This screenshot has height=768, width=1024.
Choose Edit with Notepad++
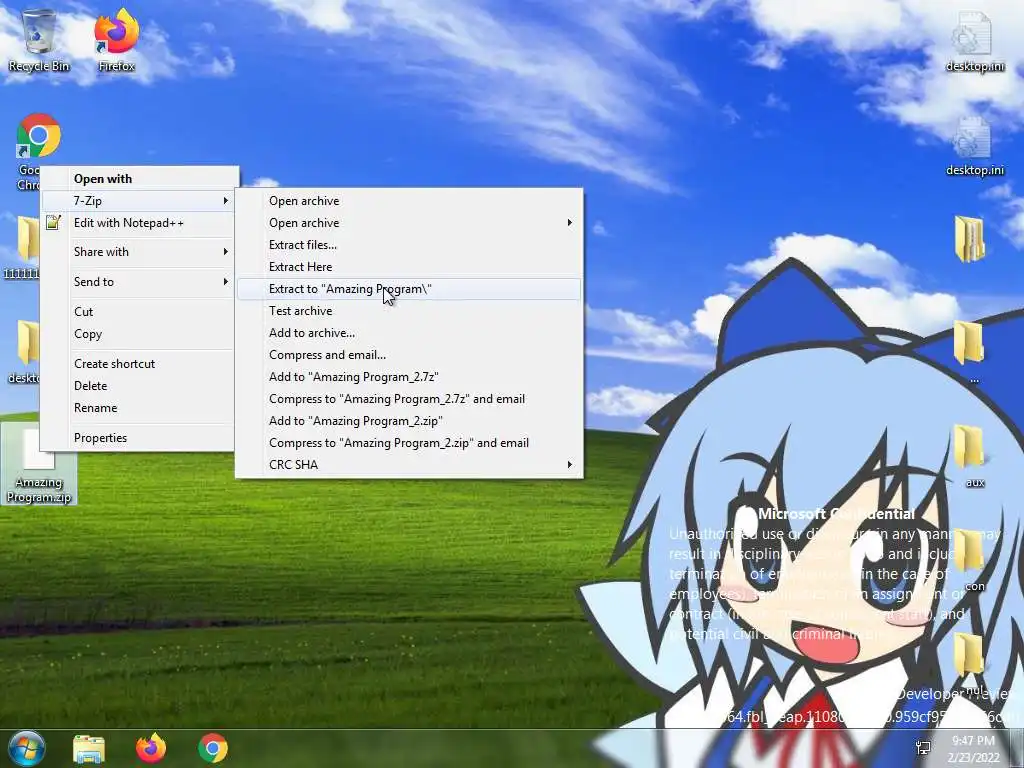coord(138,223)
